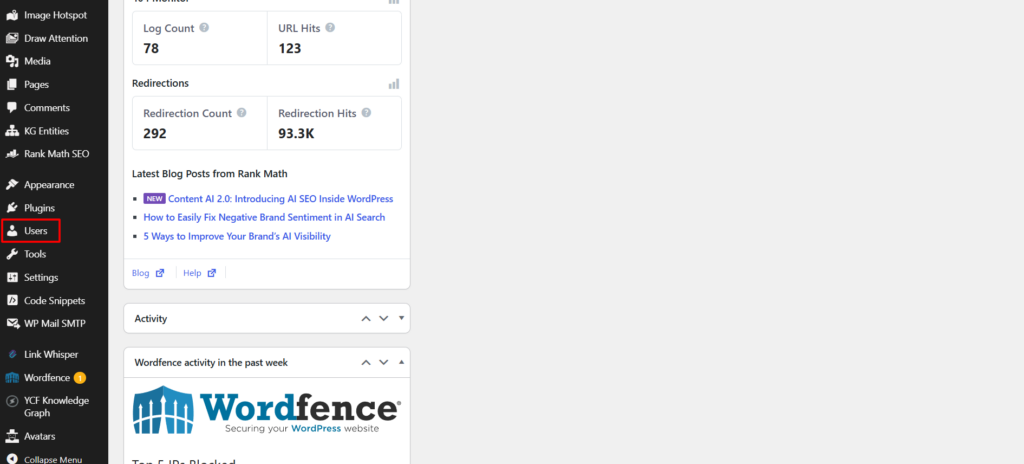Click the Tools wrench icon
This screenshot has height=464, width=1024.
(x=12, y=254)
